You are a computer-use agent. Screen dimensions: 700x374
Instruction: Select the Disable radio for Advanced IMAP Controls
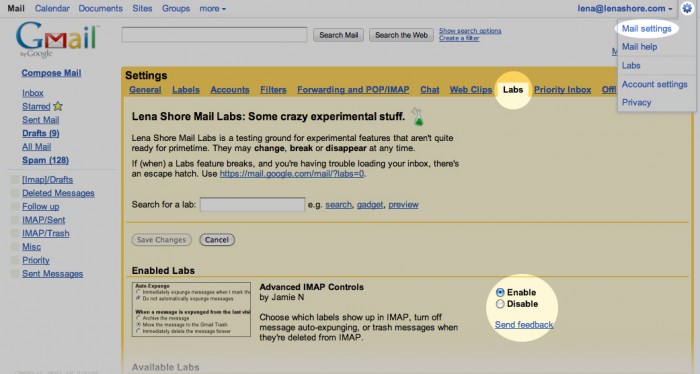click(500, 304)
